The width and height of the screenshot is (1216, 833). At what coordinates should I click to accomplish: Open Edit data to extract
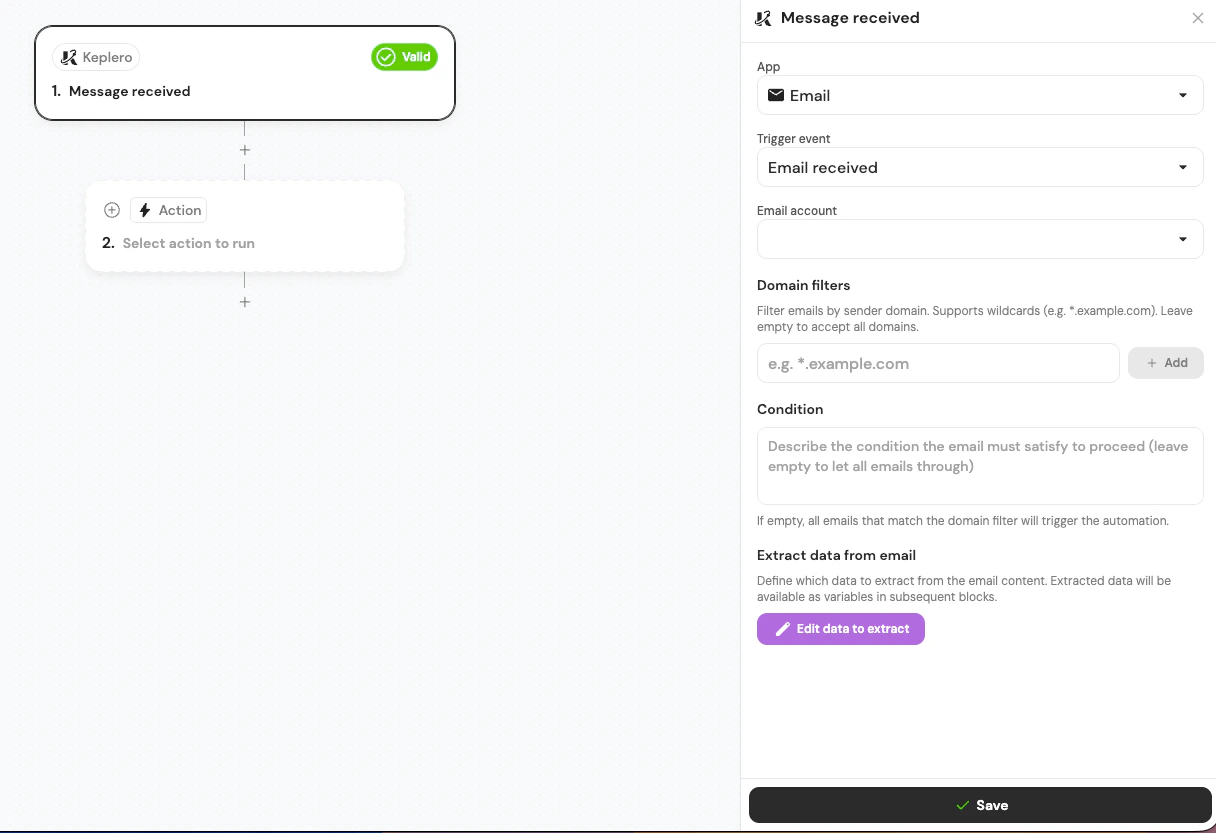[x=840, y=629]
